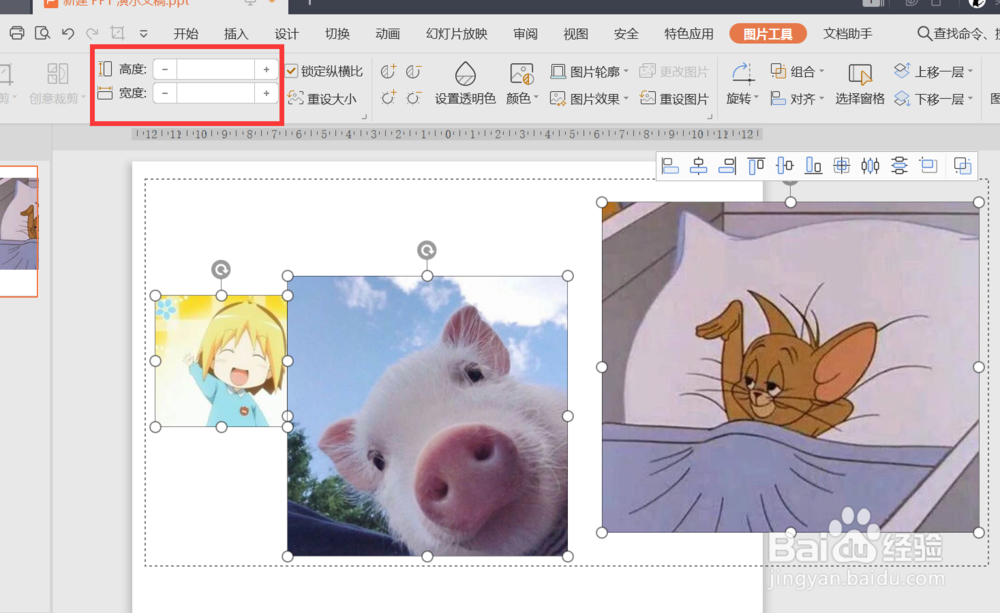Distribute horizontally in floating toolbar
This screenshot has width=1000, height=613.
point(870,166)
